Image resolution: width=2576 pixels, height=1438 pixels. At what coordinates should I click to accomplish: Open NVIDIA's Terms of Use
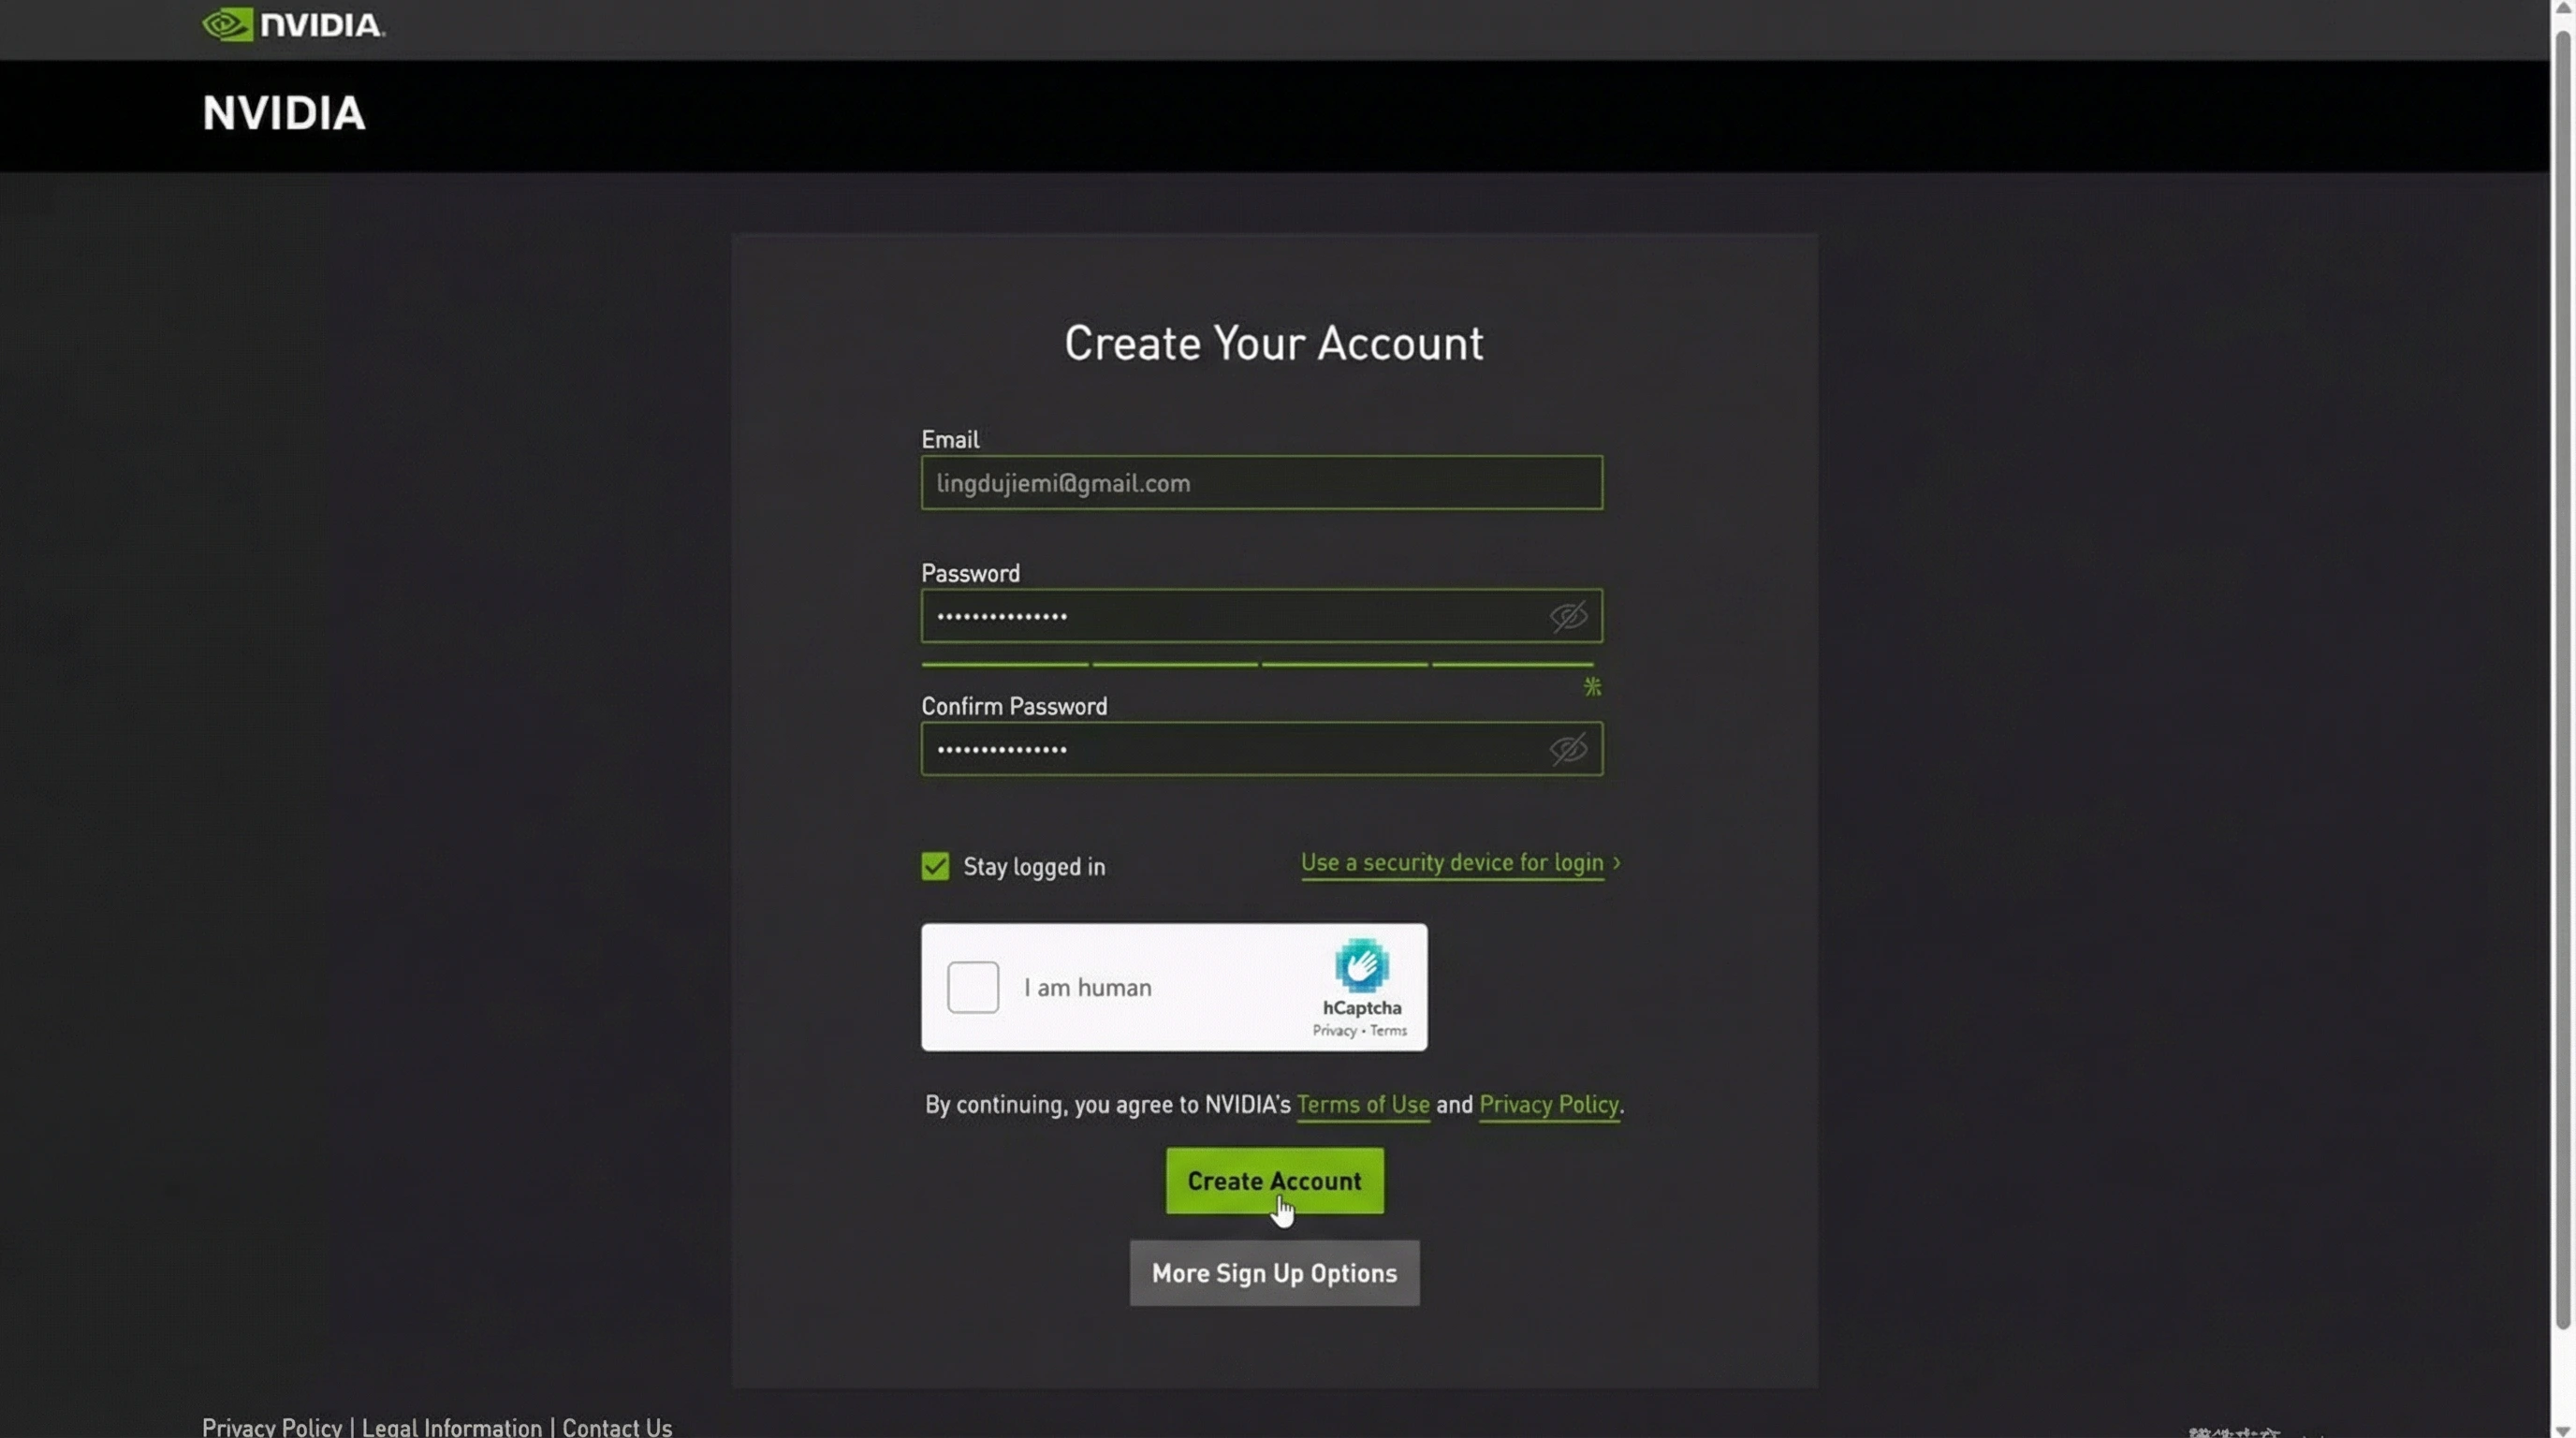(1363, 1104)
